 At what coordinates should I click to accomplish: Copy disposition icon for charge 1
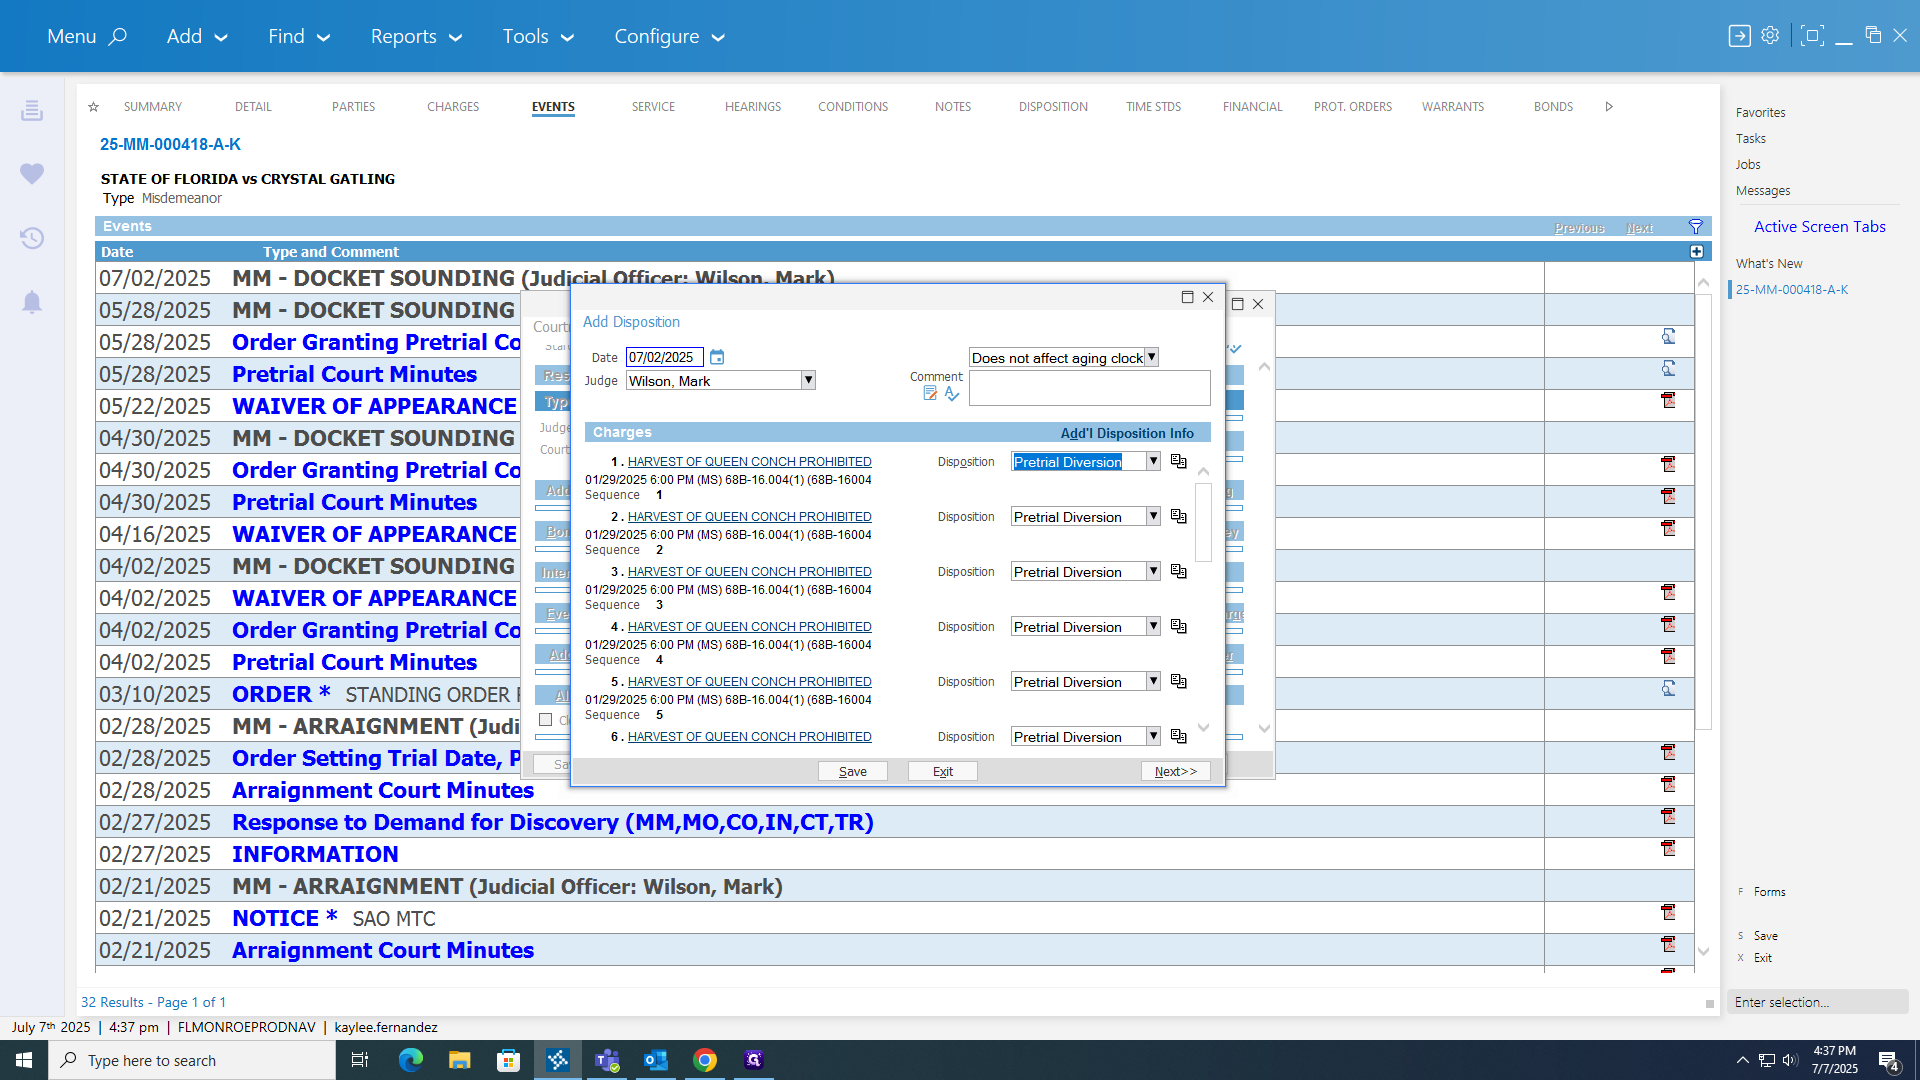point(1179,461)
